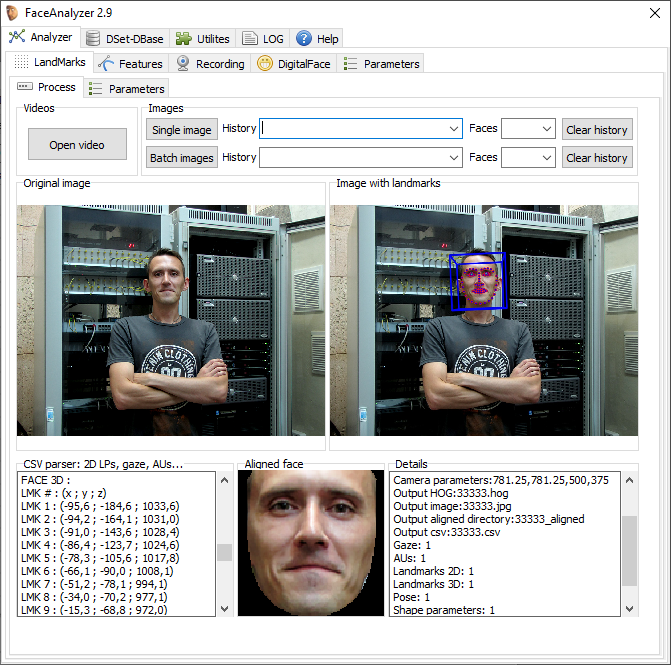This screenshot has height=665, width=671.
Task: Click the 'Gaze: 1' line in Details
Action: [412, 545]
